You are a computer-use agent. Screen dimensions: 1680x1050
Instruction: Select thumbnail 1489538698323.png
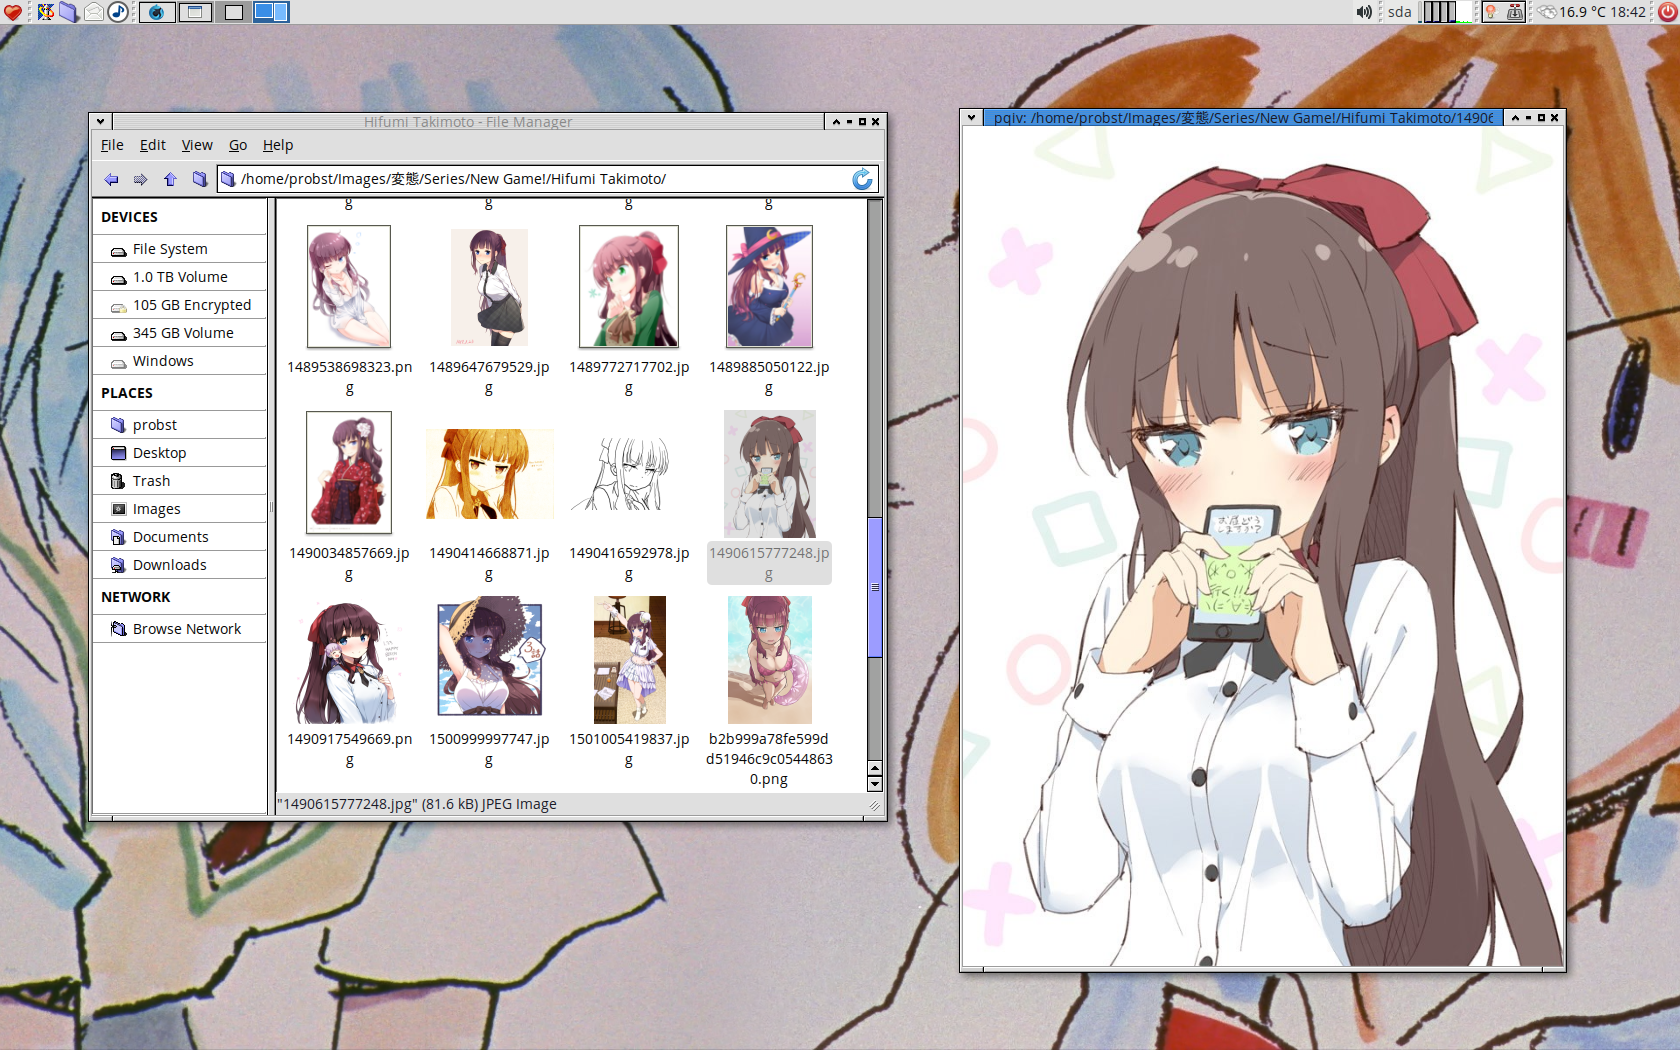click(x=349, y=286)
